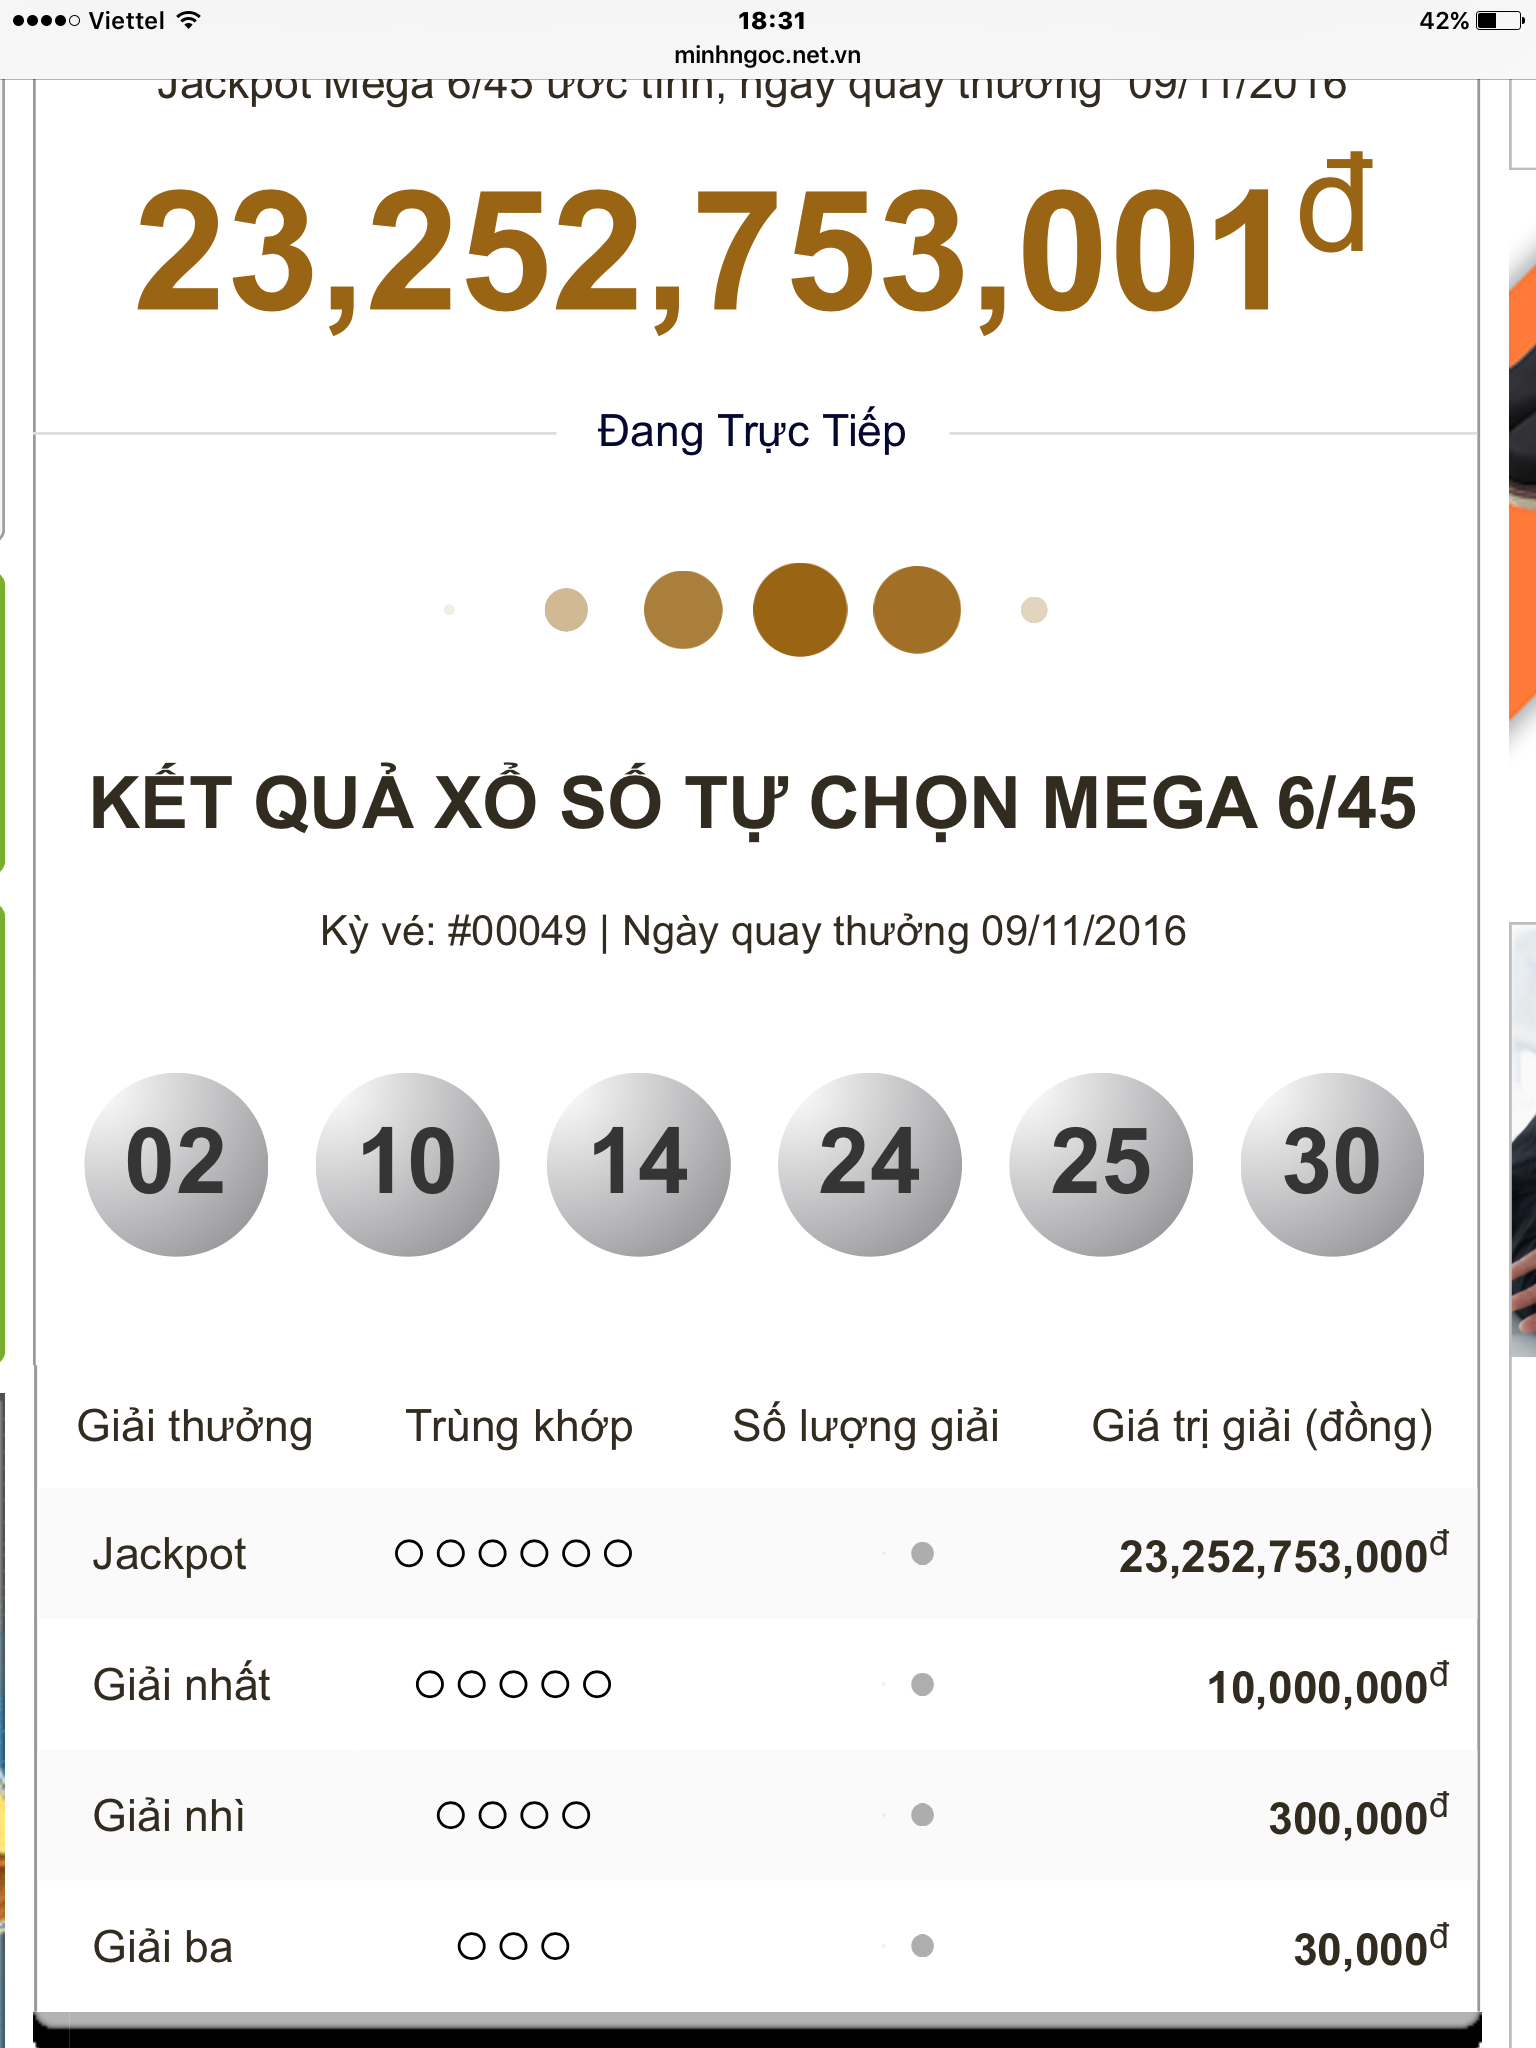Tap the lottery ball numbered 24
Screen dimensions: 1536x2048
pyautogui.click(x=869, y=1164)
